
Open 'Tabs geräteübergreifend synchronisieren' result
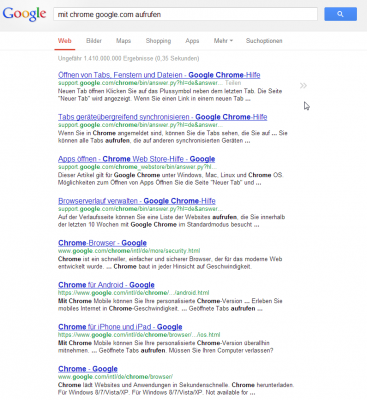(x=162, y=117)
